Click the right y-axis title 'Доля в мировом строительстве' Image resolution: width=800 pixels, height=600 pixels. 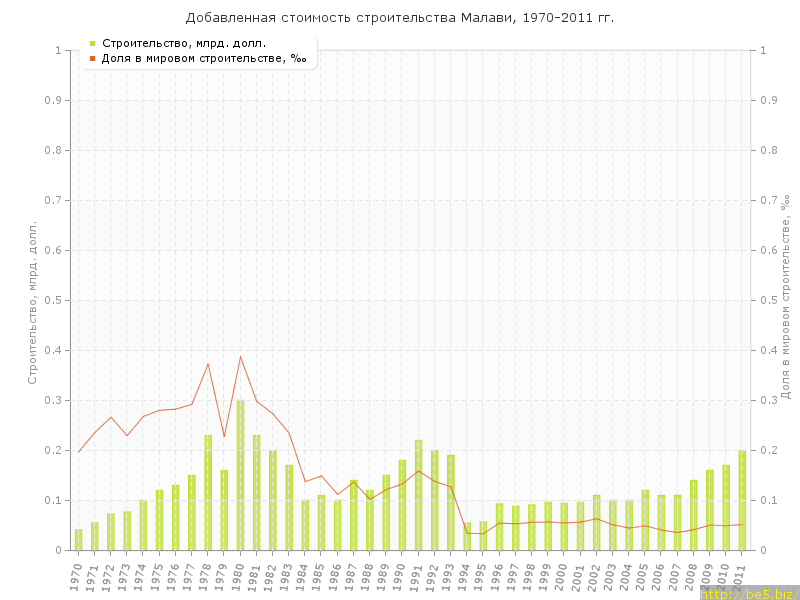tap(786, 298)
